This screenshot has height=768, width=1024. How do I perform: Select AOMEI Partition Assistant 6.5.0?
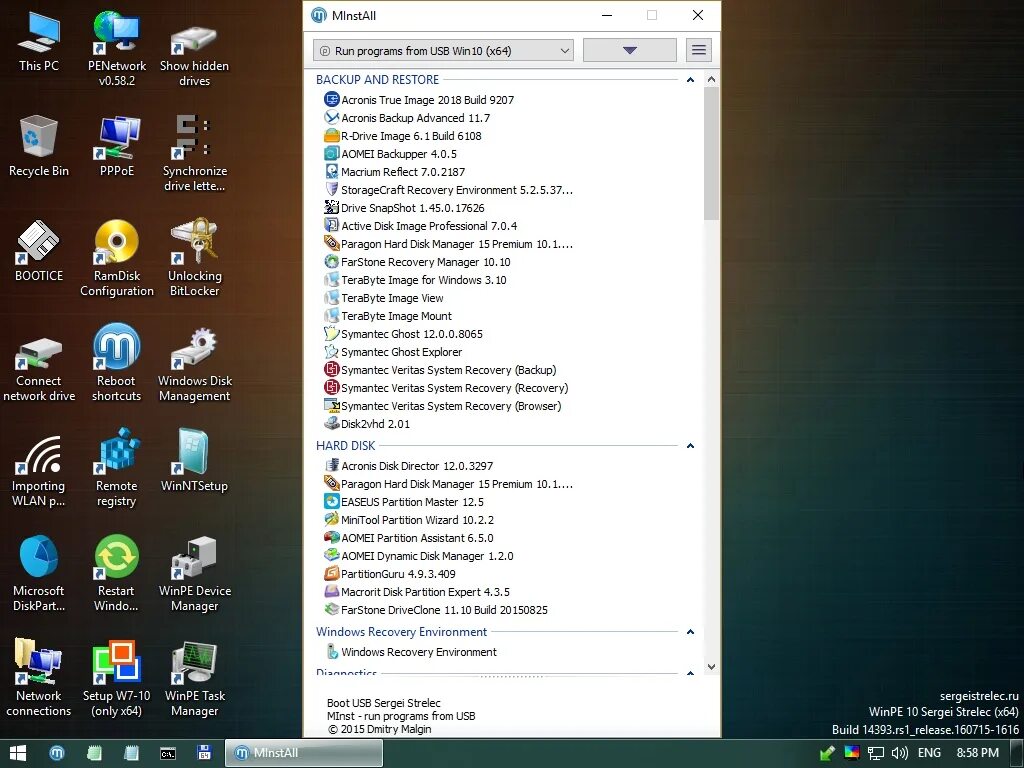tap(409, 538)
